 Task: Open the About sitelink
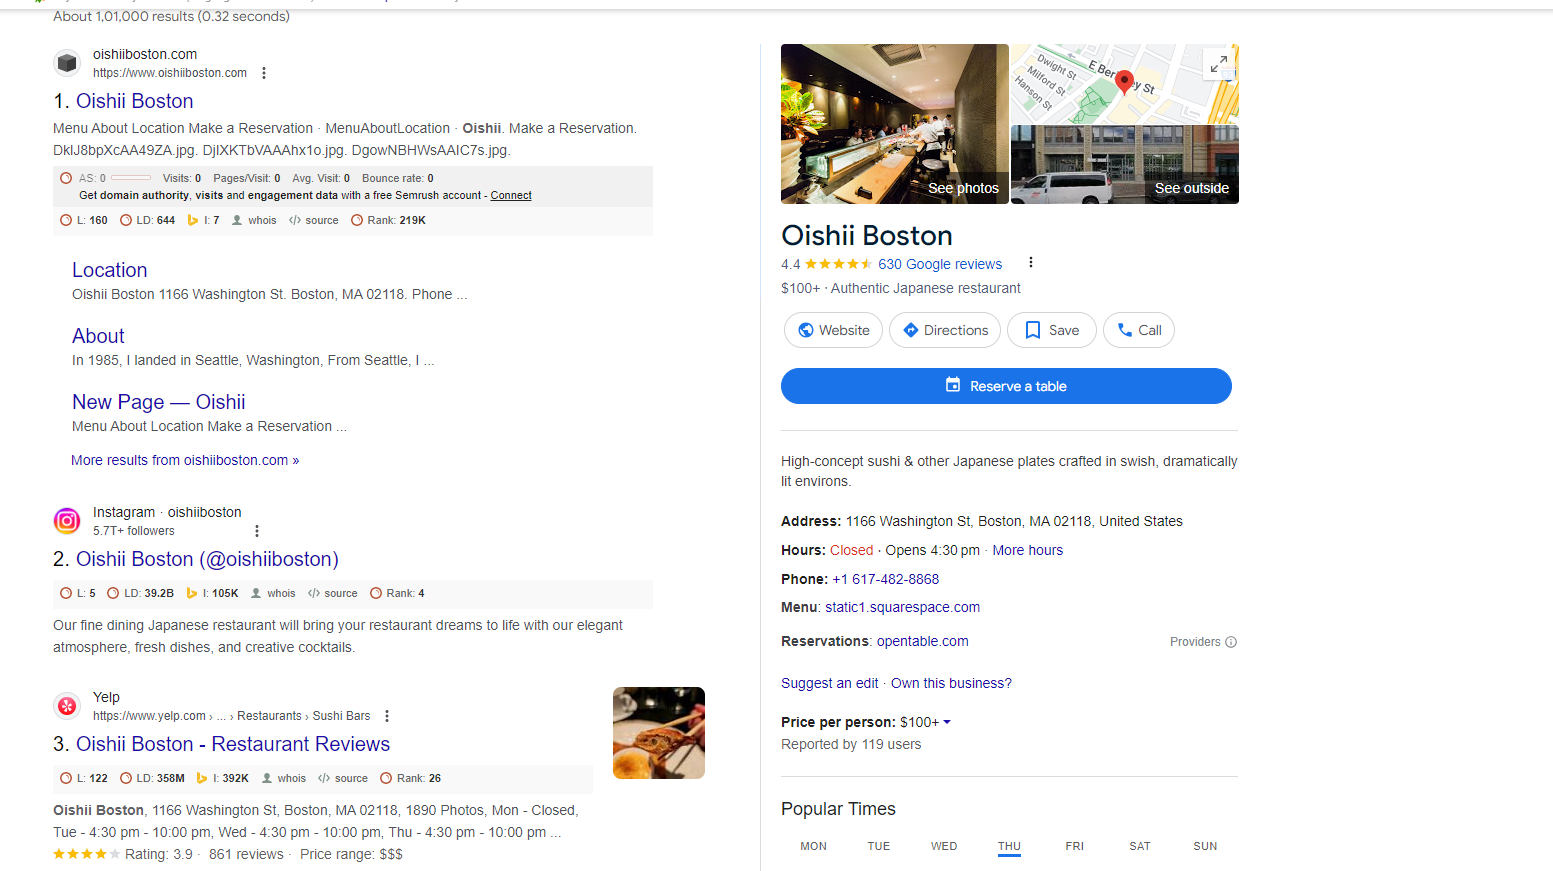click(x=98, y=336)
